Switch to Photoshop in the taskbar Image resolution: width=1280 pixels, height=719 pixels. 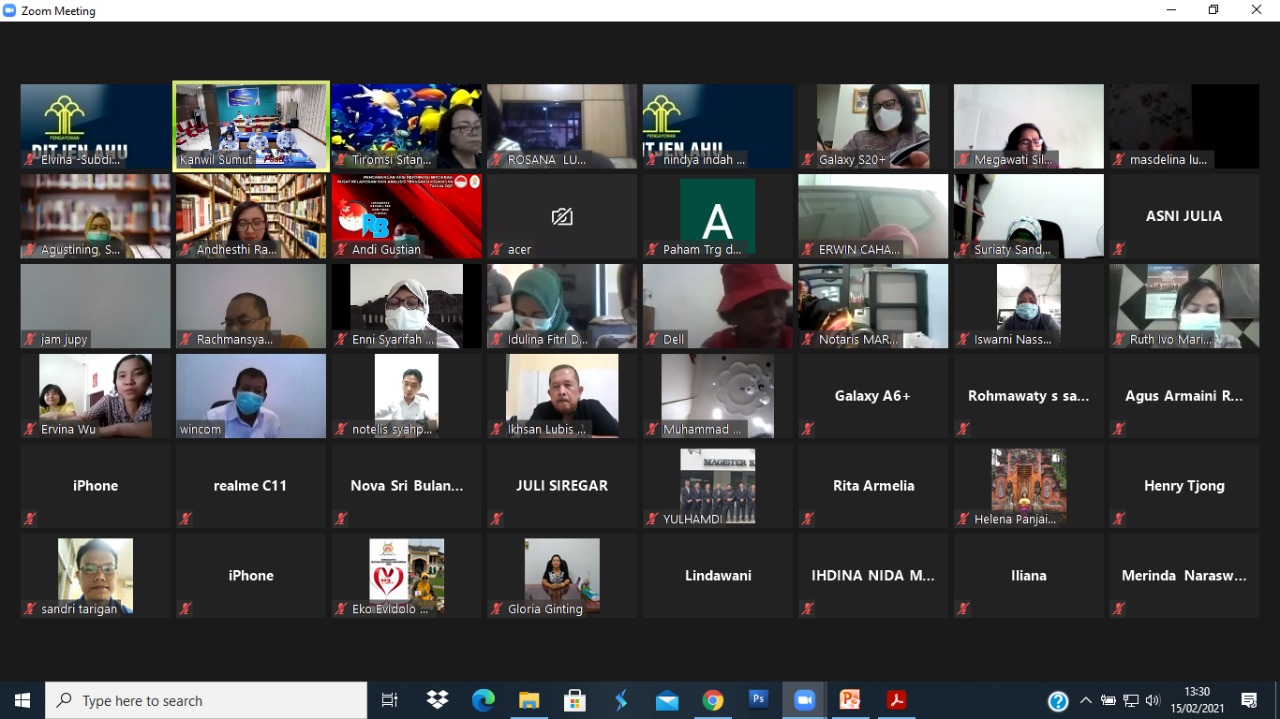coord(759,700)
